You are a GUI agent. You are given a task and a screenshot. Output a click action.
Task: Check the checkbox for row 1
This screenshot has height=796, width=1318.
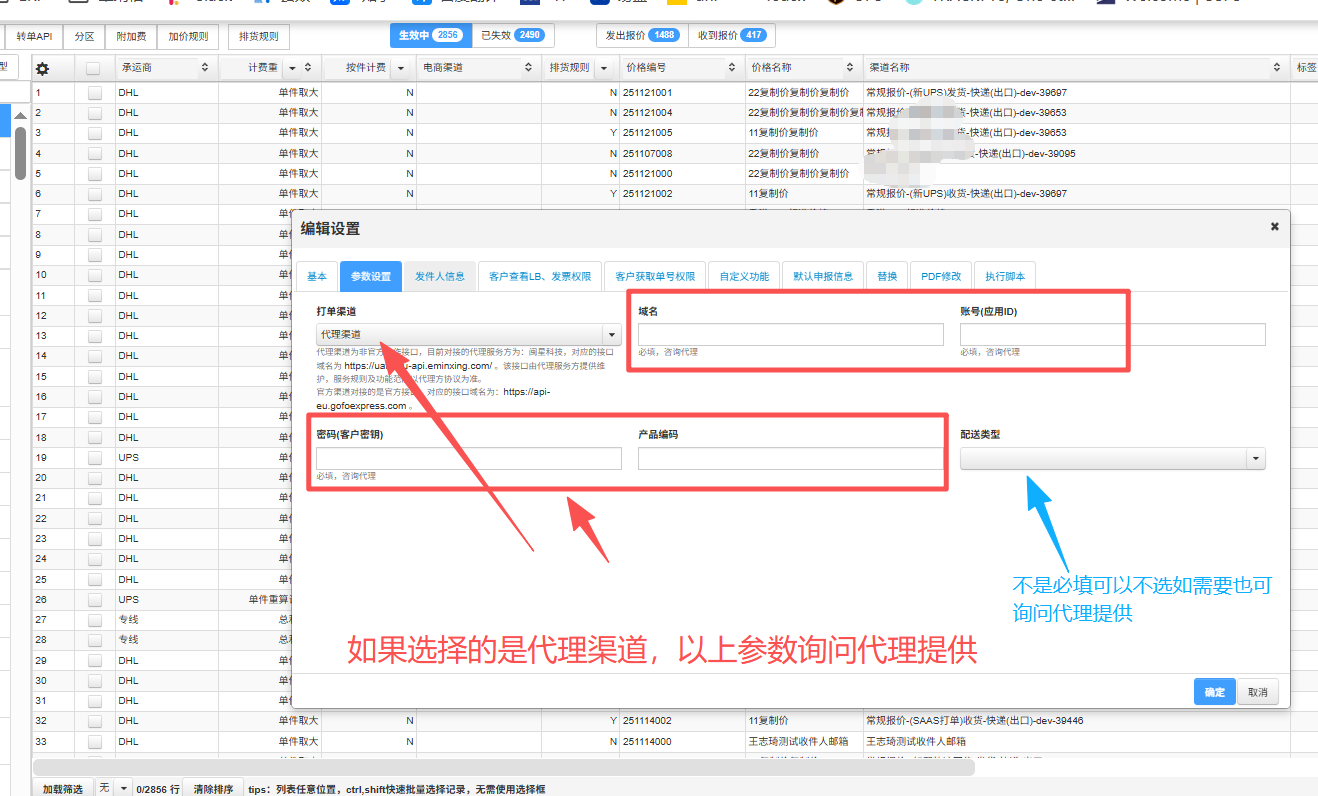(x=94, y=92)
